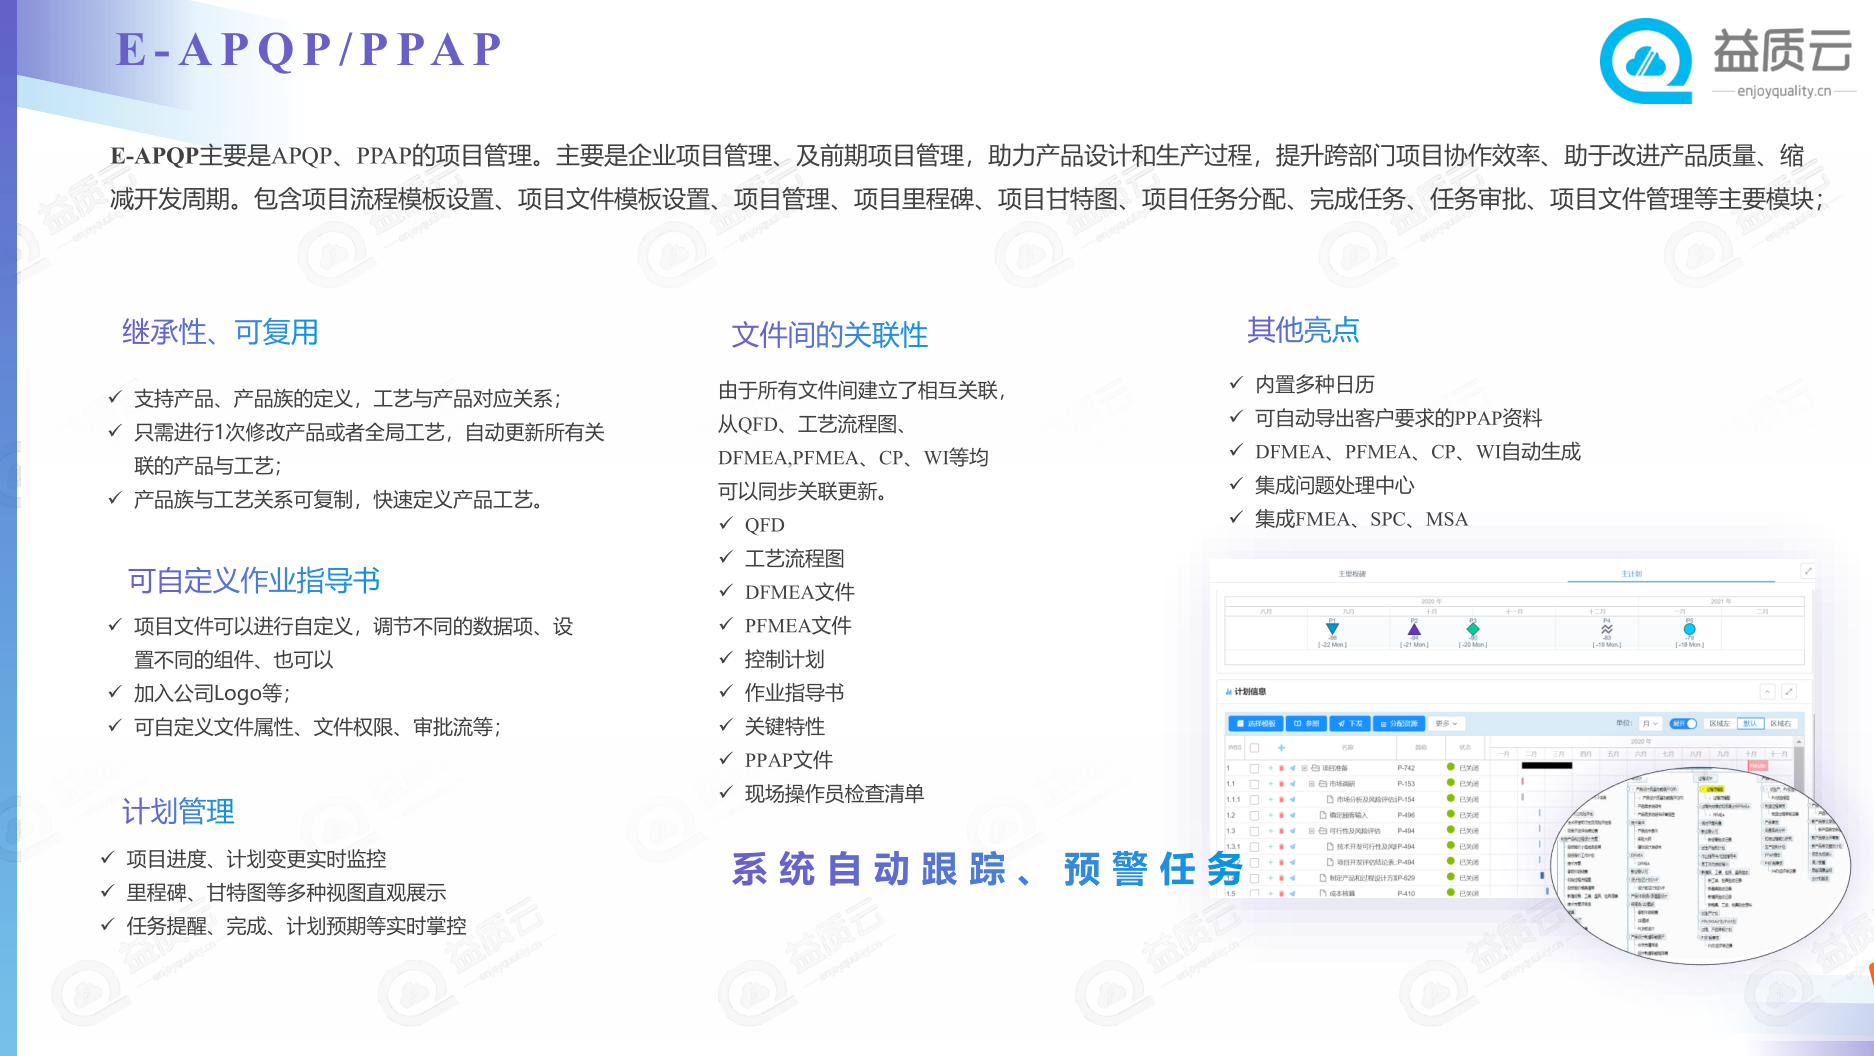This screenshot has height=1056, width=1874.
Task: Click the green P3 diamond milestone
Action: [x=1473, y=629]
